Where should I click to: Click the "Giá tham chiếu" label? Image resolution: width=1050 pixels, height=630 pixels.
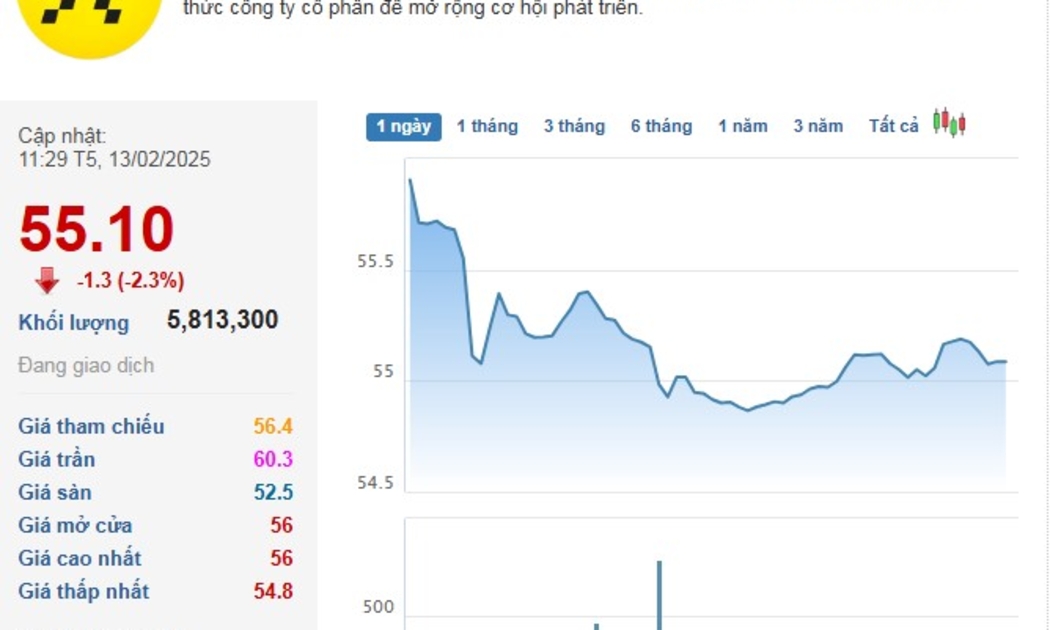(91, 426)
